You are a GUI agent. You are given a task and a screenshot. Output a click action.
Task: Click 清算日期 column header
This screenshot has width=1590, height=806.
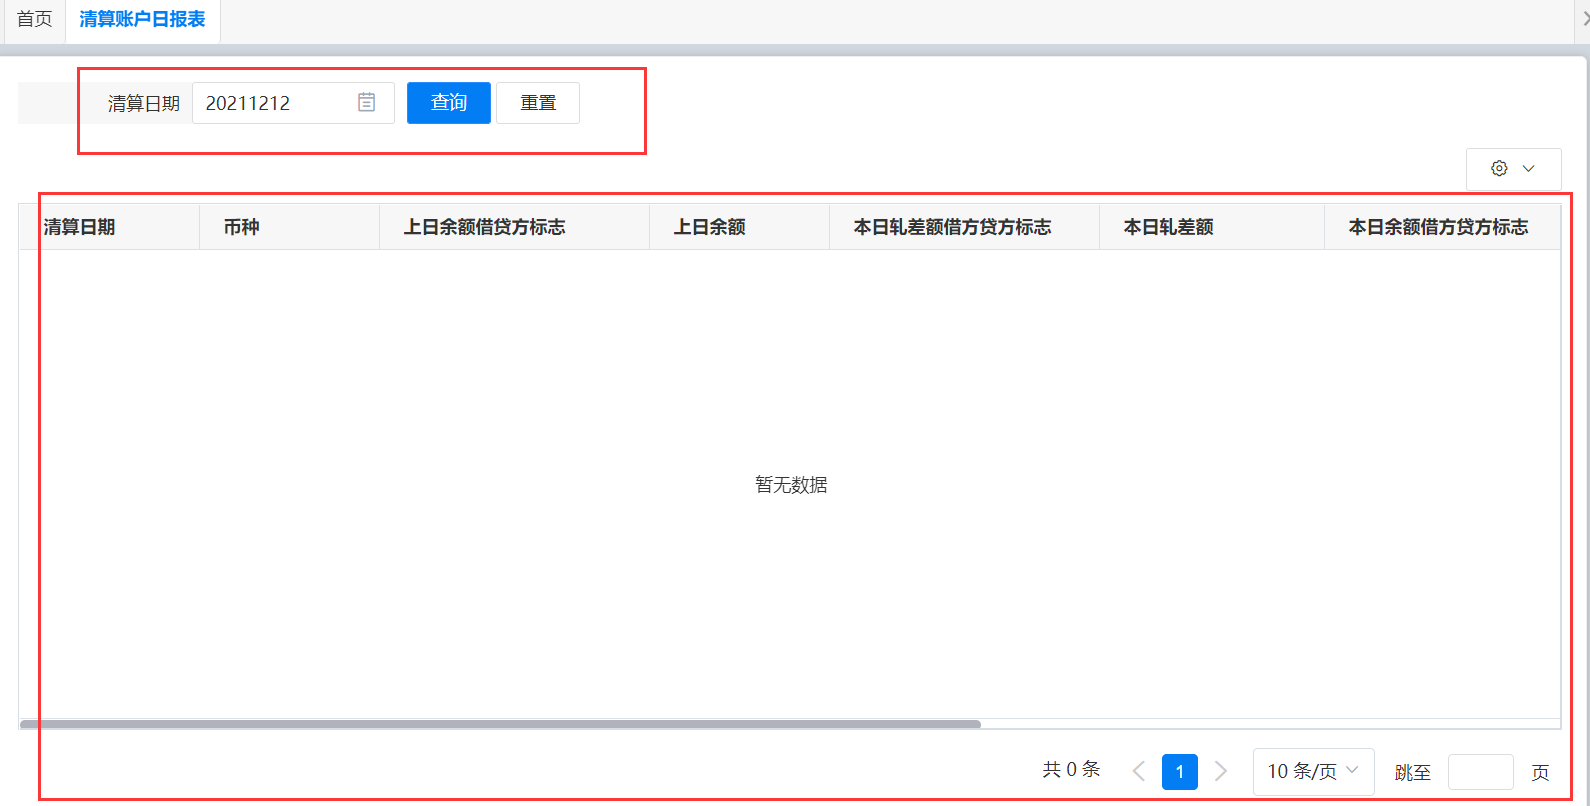coord(109,227)
